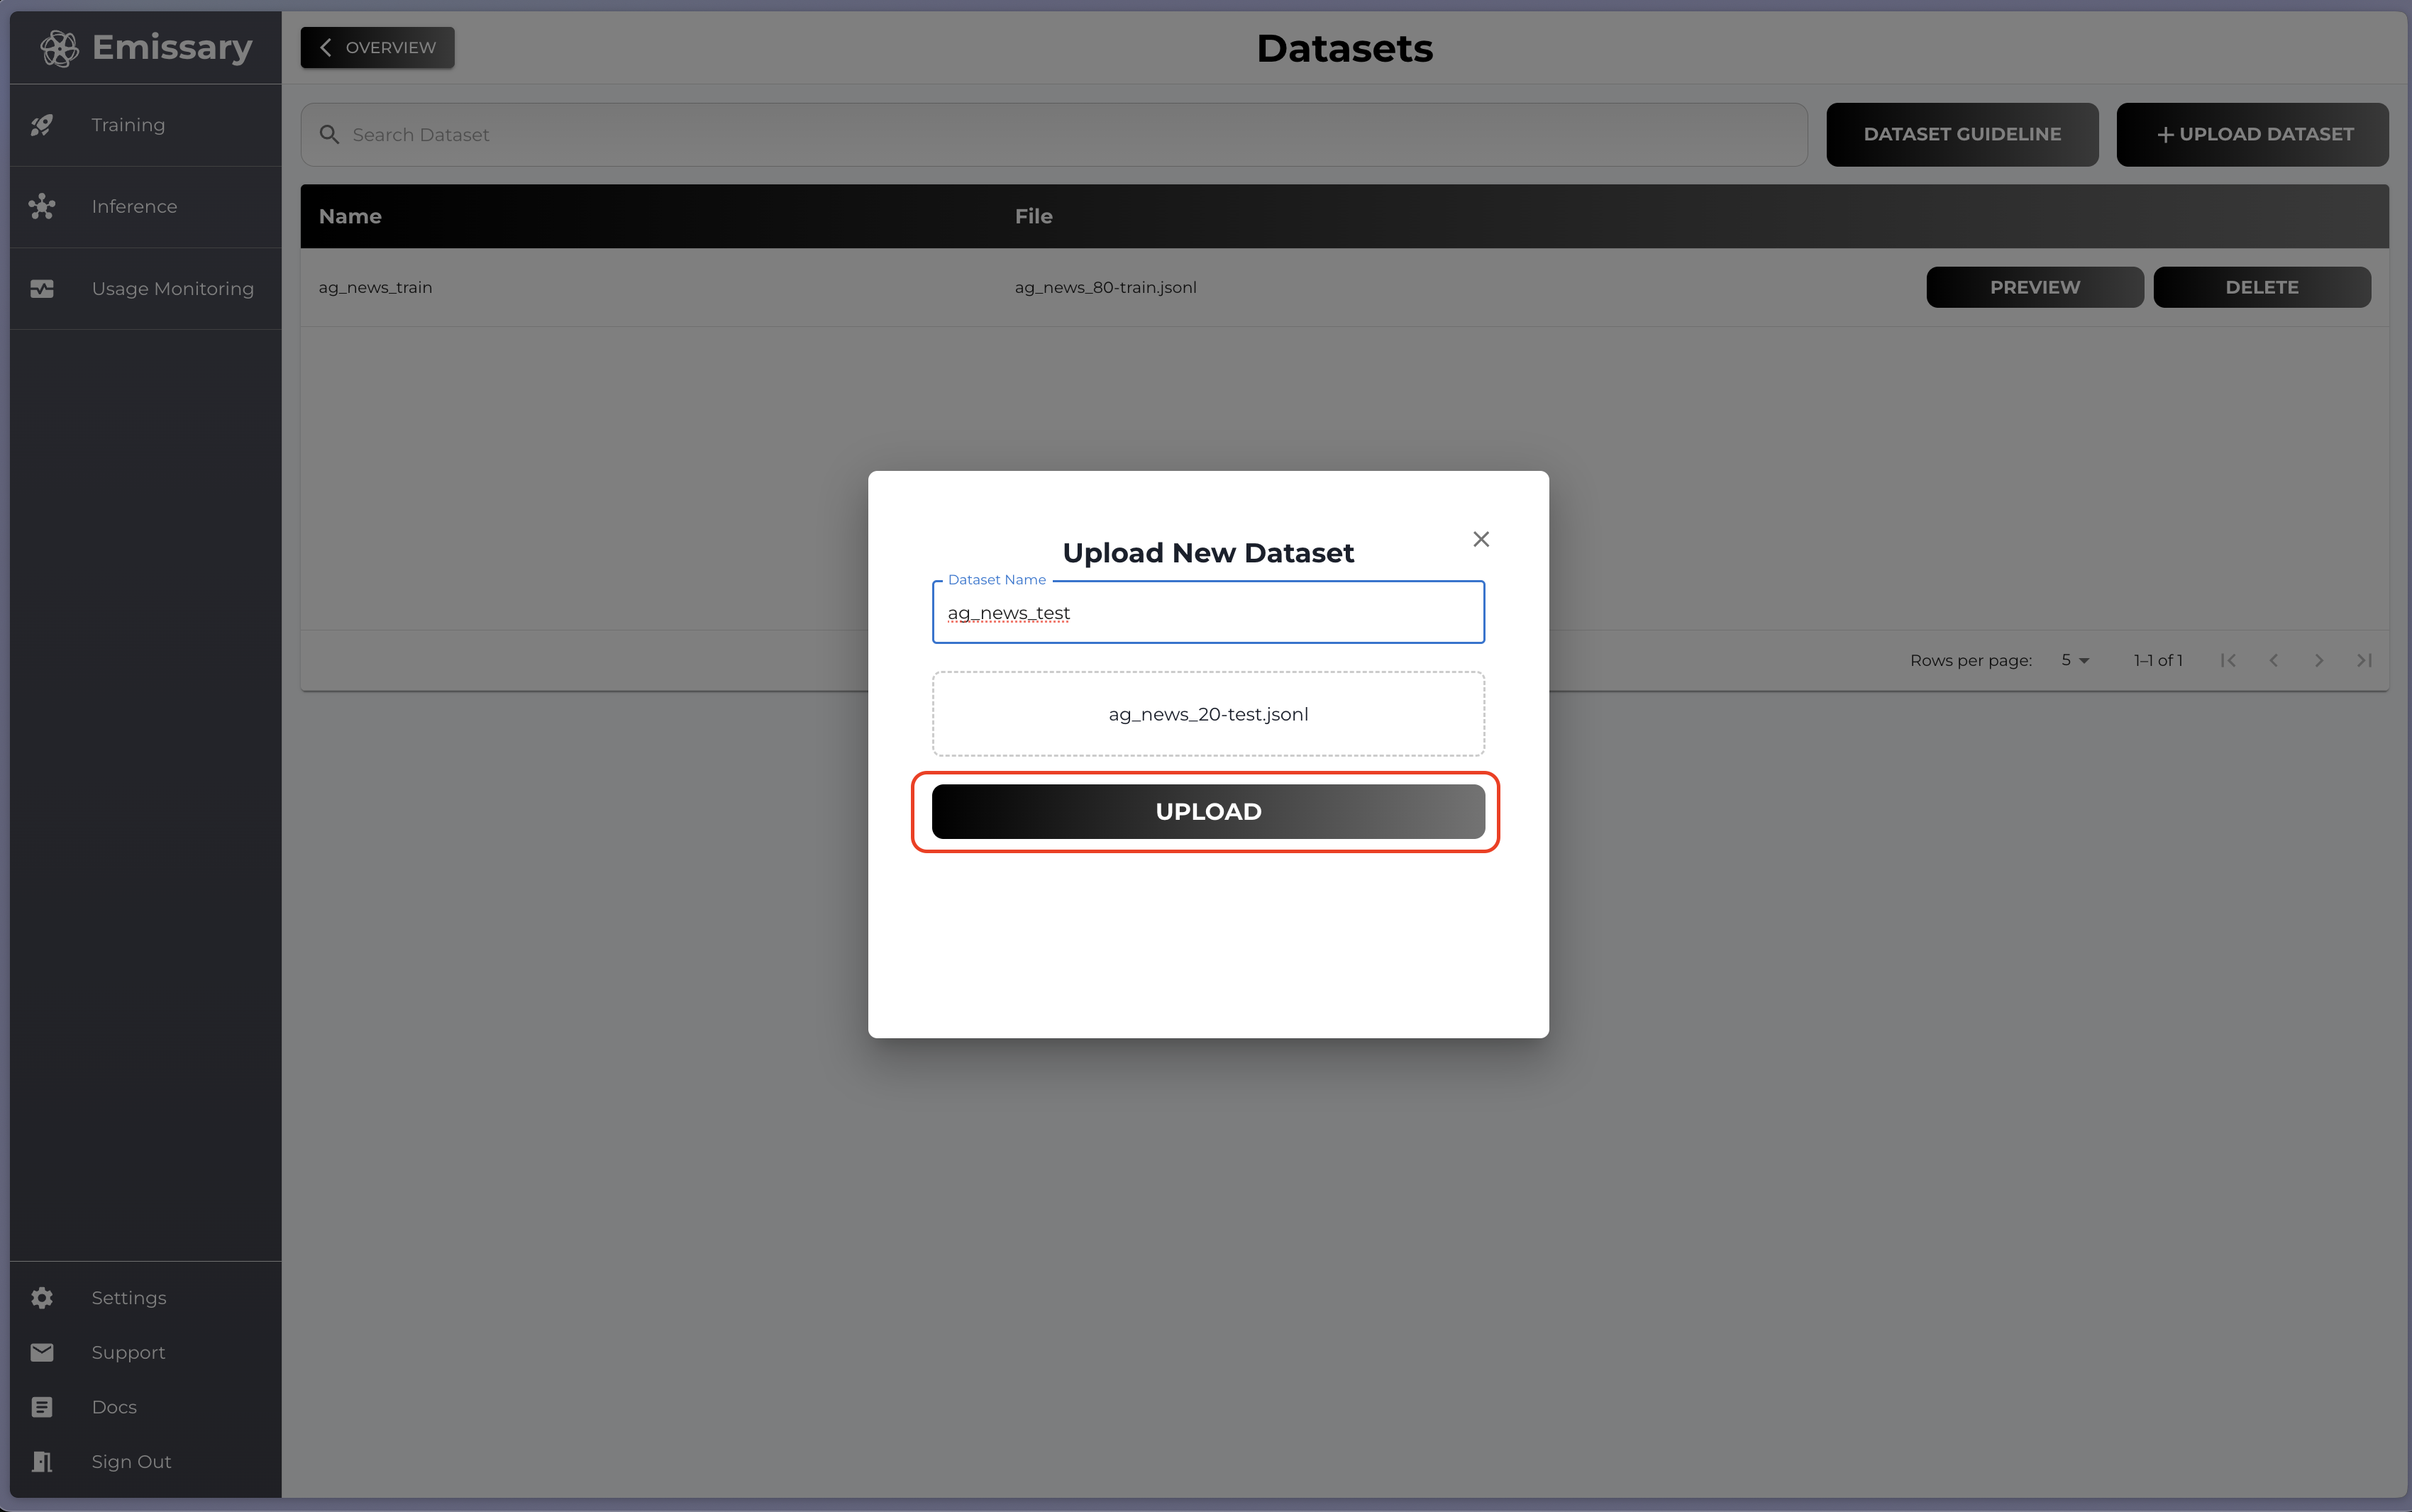Click the search magnifier icon
Image resolution: width=2412 pixels, height=1512 pixels.
coord(330,134)
